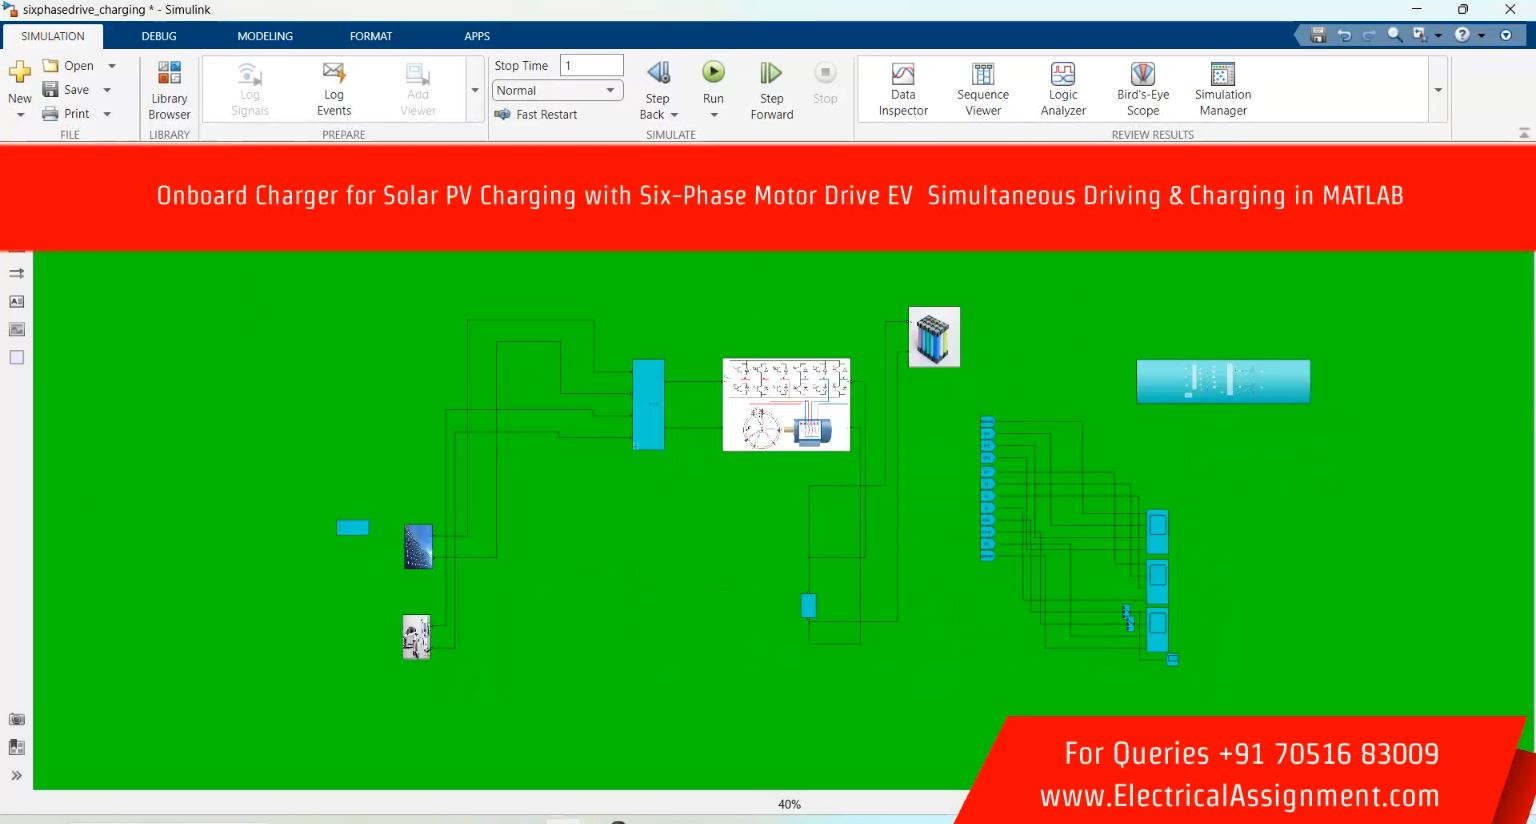The width and height of the screenshot is (1536, 824).
Task: Click the Step Forward icon
Action: (771, 74)
